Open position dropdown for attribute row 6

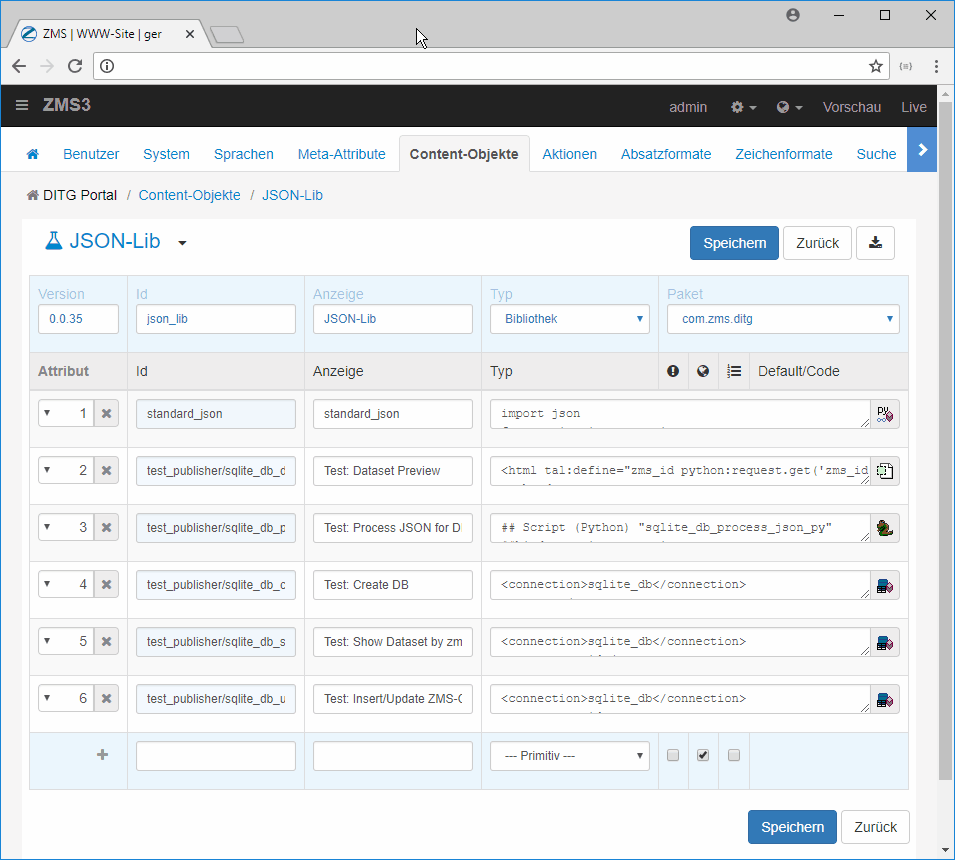(66, 699)
